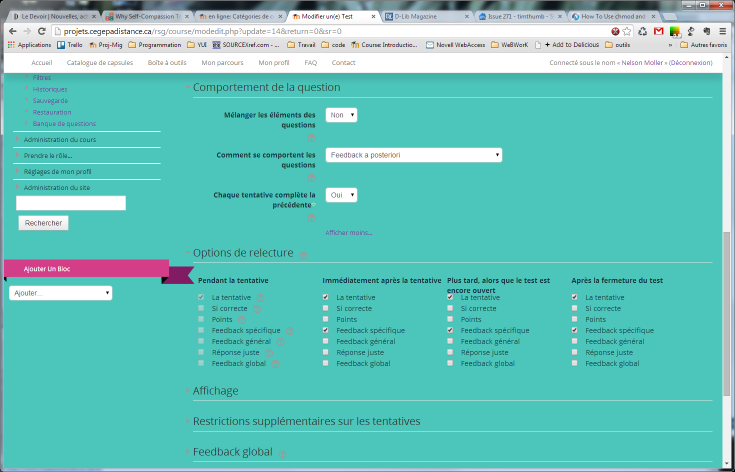Open help icon beside Options de relecture
Screen dimensions: 735x472
click(304, 254)
